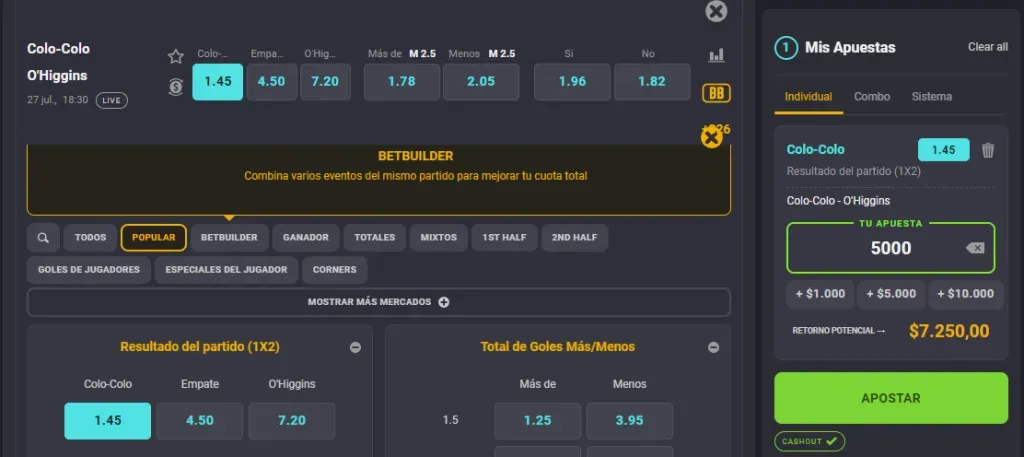Collapse the Resultado del partido (1X2) section
1024x457 pixels.
[355, 347]
